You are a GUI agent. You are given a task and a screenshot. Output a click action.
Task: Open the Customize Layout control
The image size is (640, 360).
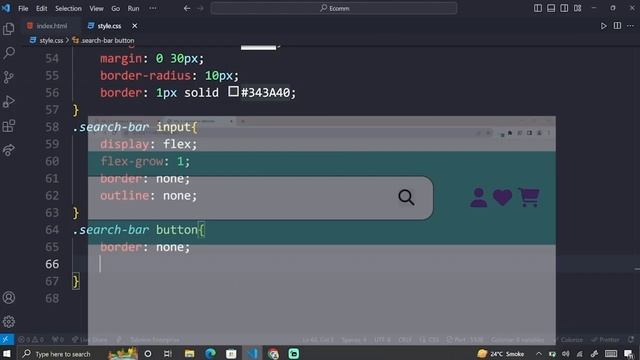coord(578,8)
